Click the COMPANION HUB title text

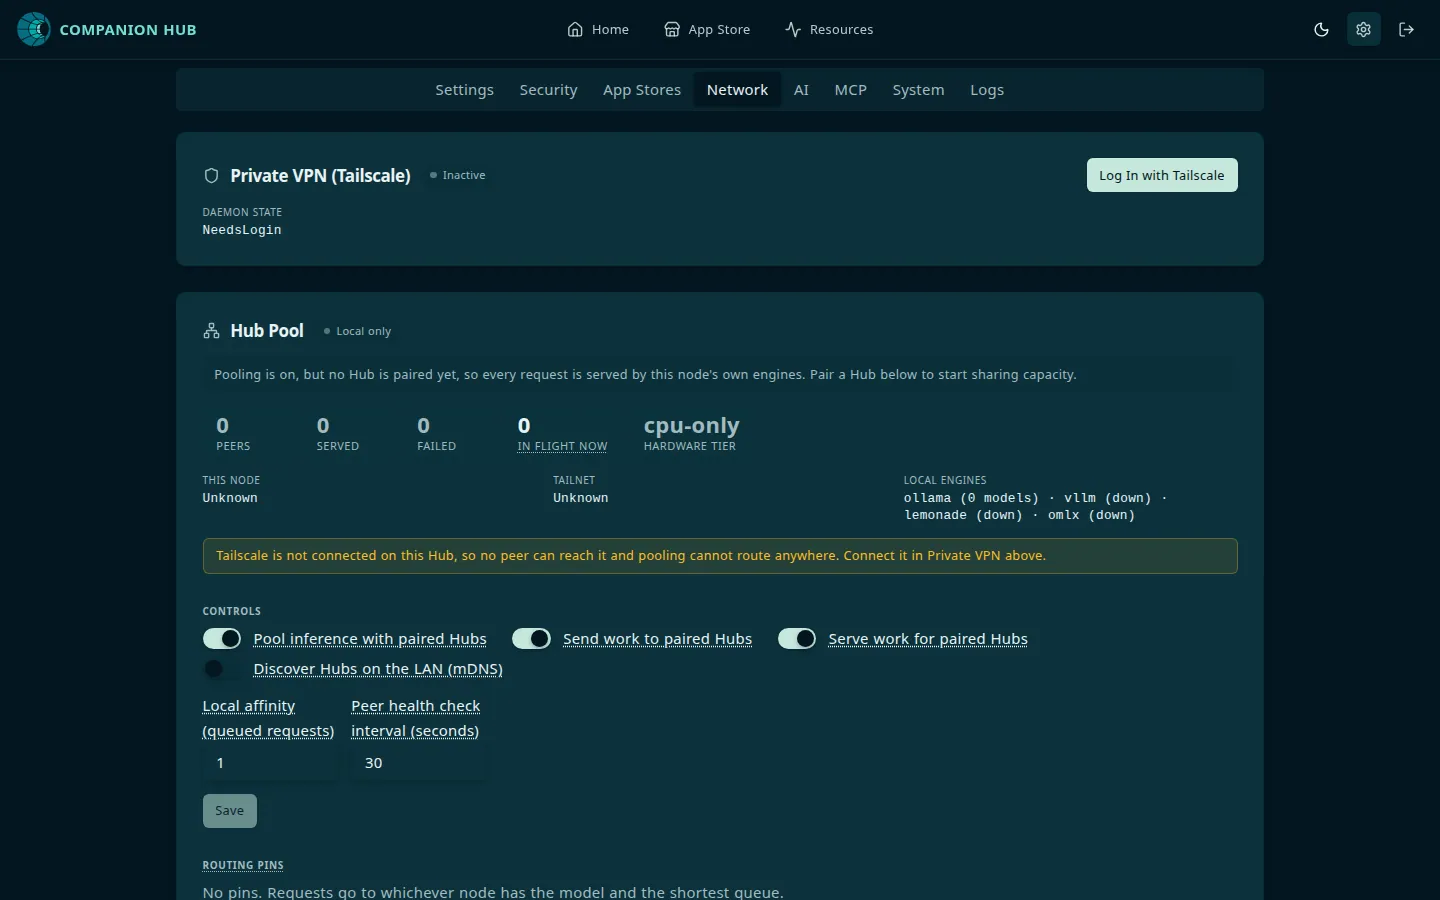point(128,30)
